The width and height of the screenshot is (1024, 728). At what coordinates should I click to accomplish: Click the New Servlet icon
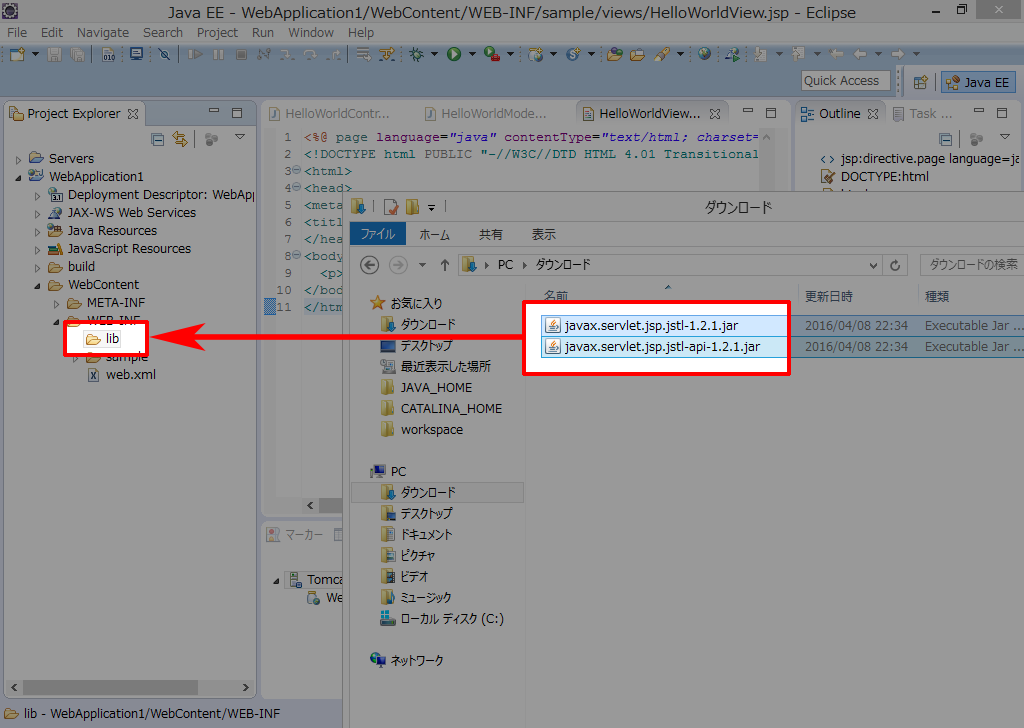pos(573,55)
